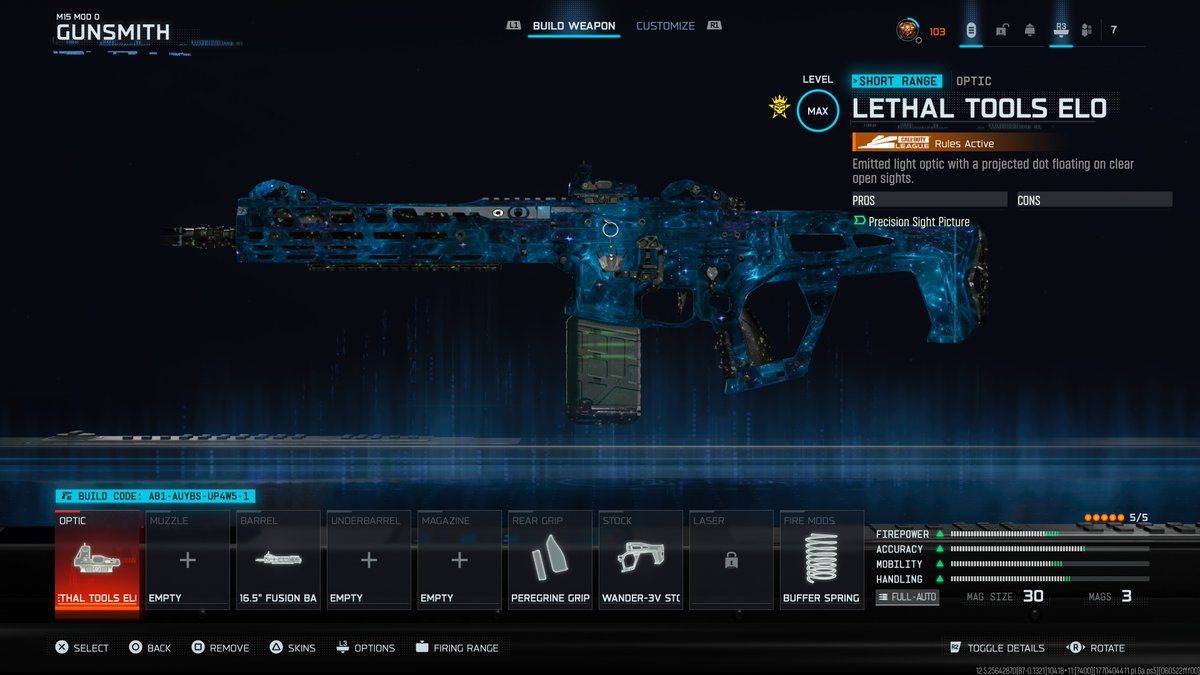
Task: Click the white ring marker on the weapon
Action: 611,229
